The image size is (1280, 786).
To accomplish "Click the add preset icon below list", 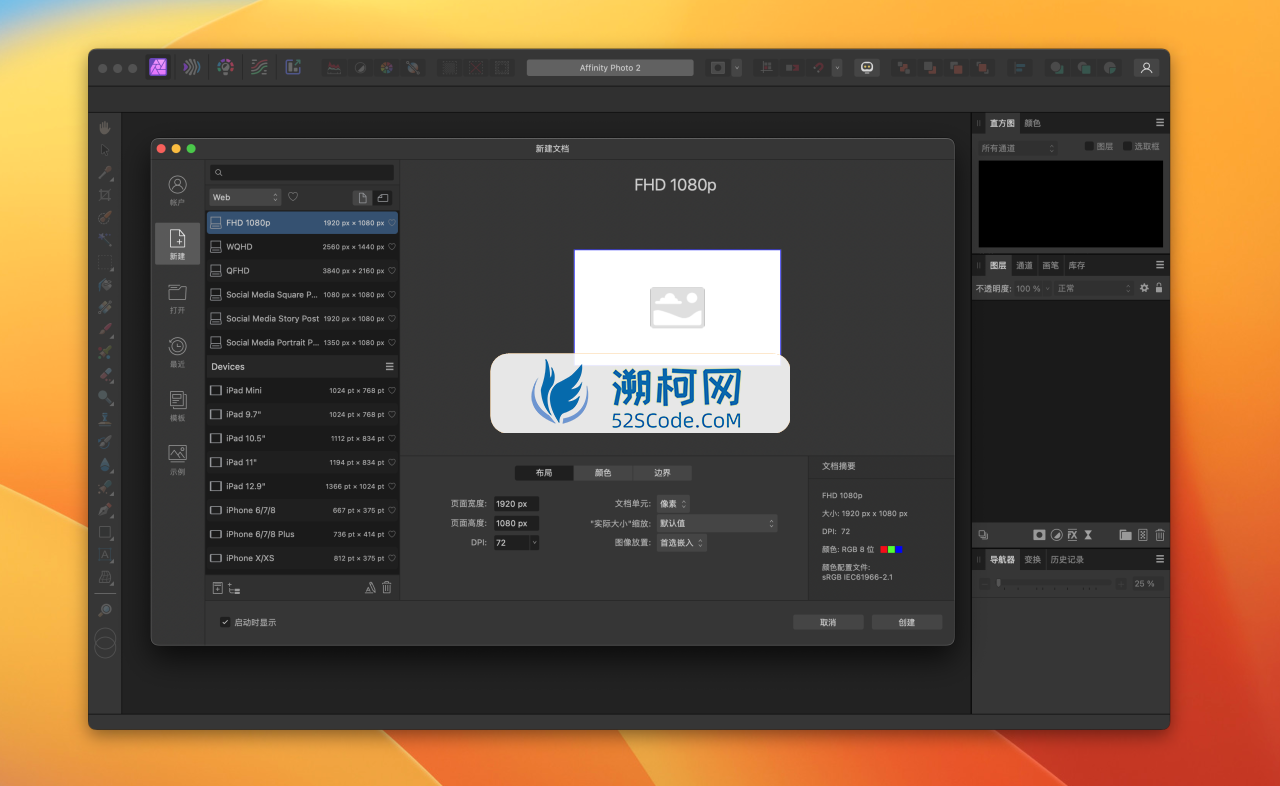I will coord(217,588).
